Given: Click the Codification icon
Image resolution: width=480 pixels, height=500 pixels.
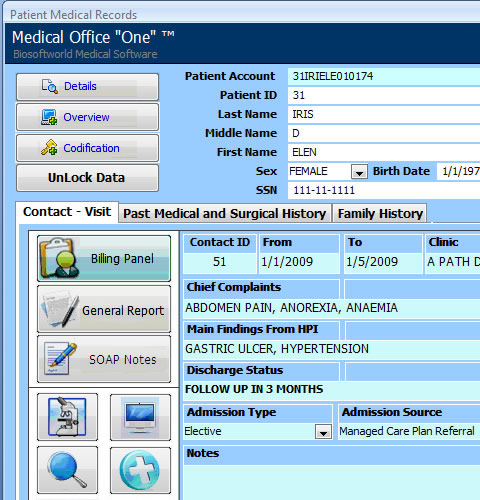Looking at the screenshot, I should tap(49, 148).
